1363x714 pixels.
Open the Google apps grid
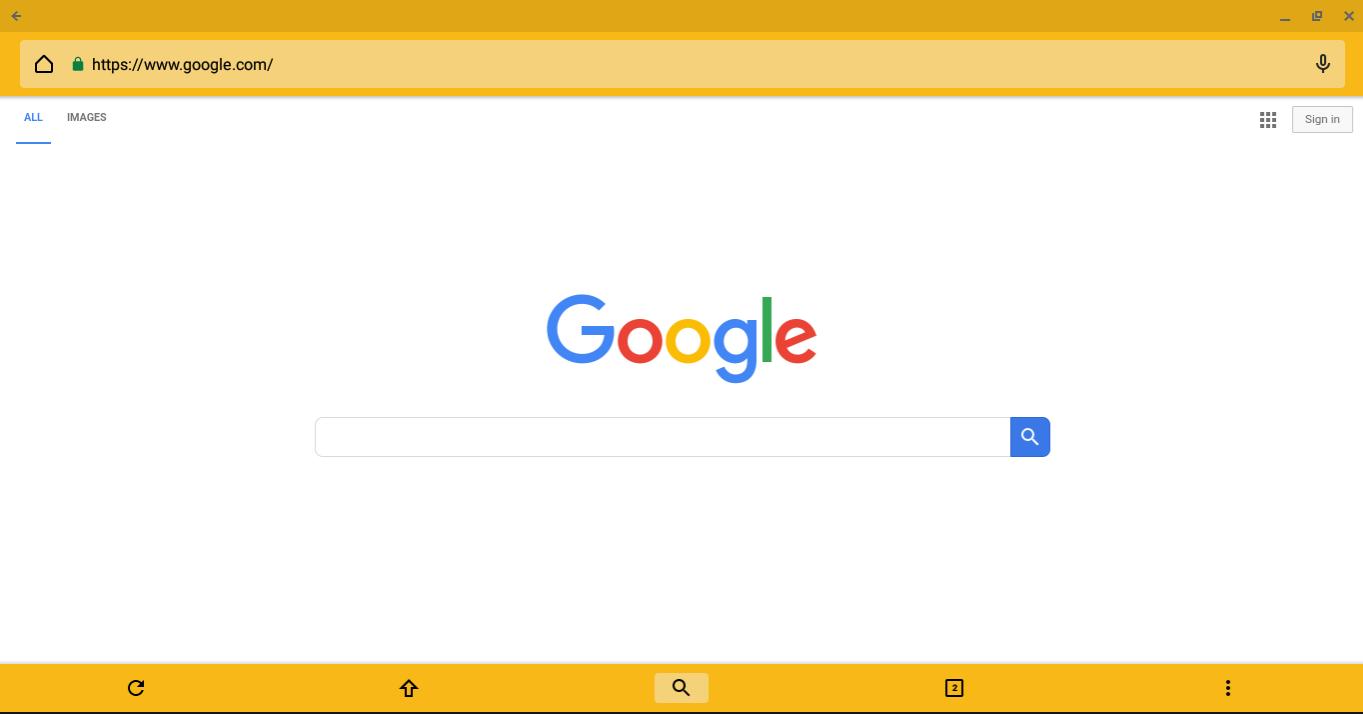click(1268, 120)
